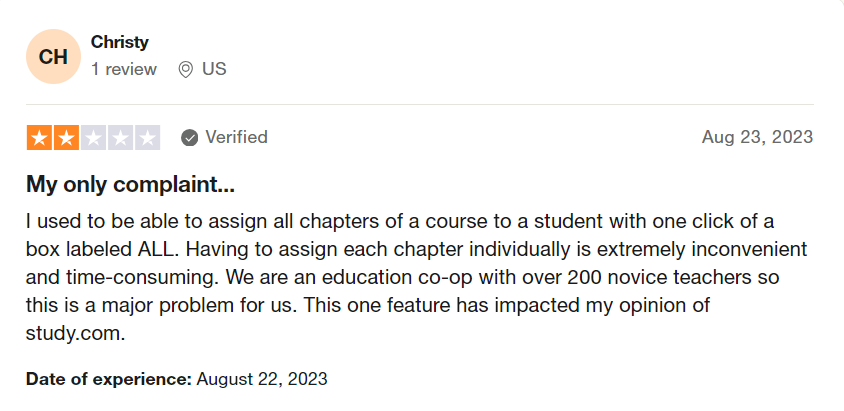This screenshot has width=844, height=411.
Task: Click the horizontal divider under reviewer info
Action: (420, 104)
